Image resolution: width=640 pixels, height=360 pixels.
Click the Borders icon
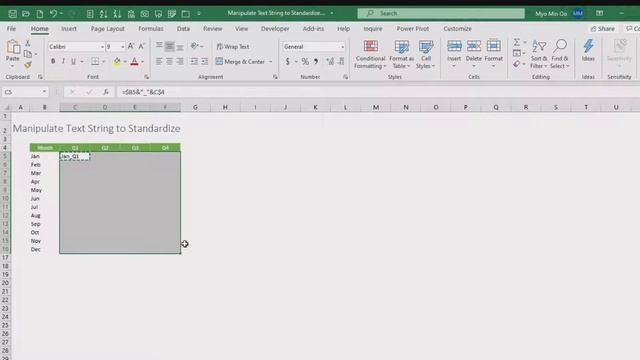click(x=95, y=62)
